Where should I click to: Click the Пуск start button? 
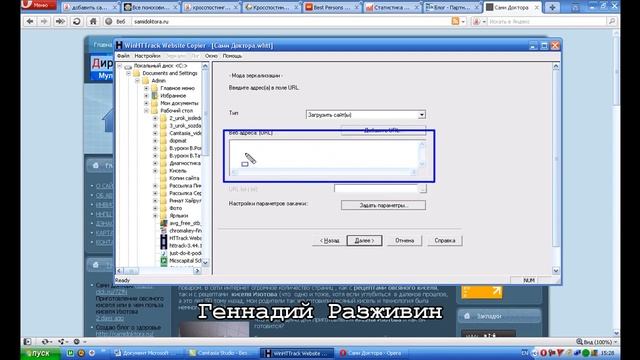coord(40,353)
